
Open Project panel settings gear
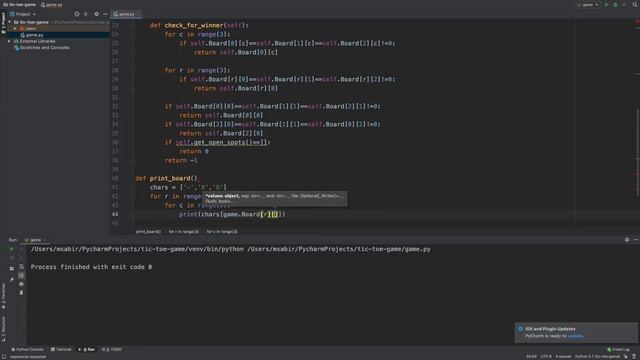(x=96, y=14)
